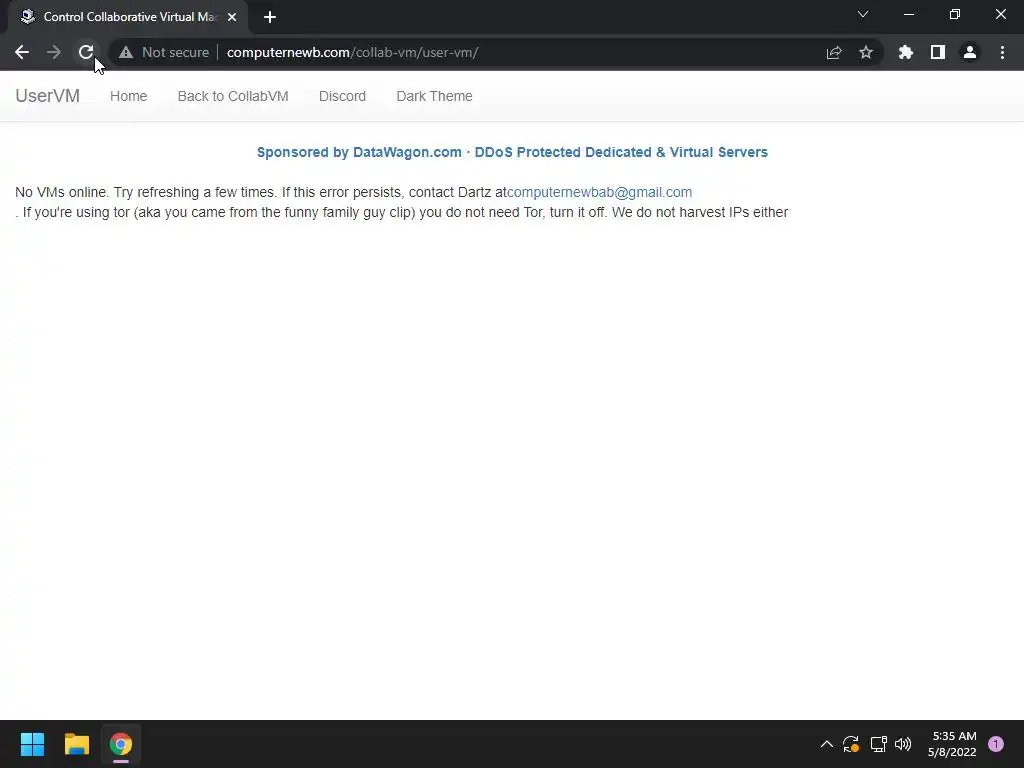This screenshot has width=1024, height=768.
Task: Click the browser forward arrow
Action: tap(54, 52)
